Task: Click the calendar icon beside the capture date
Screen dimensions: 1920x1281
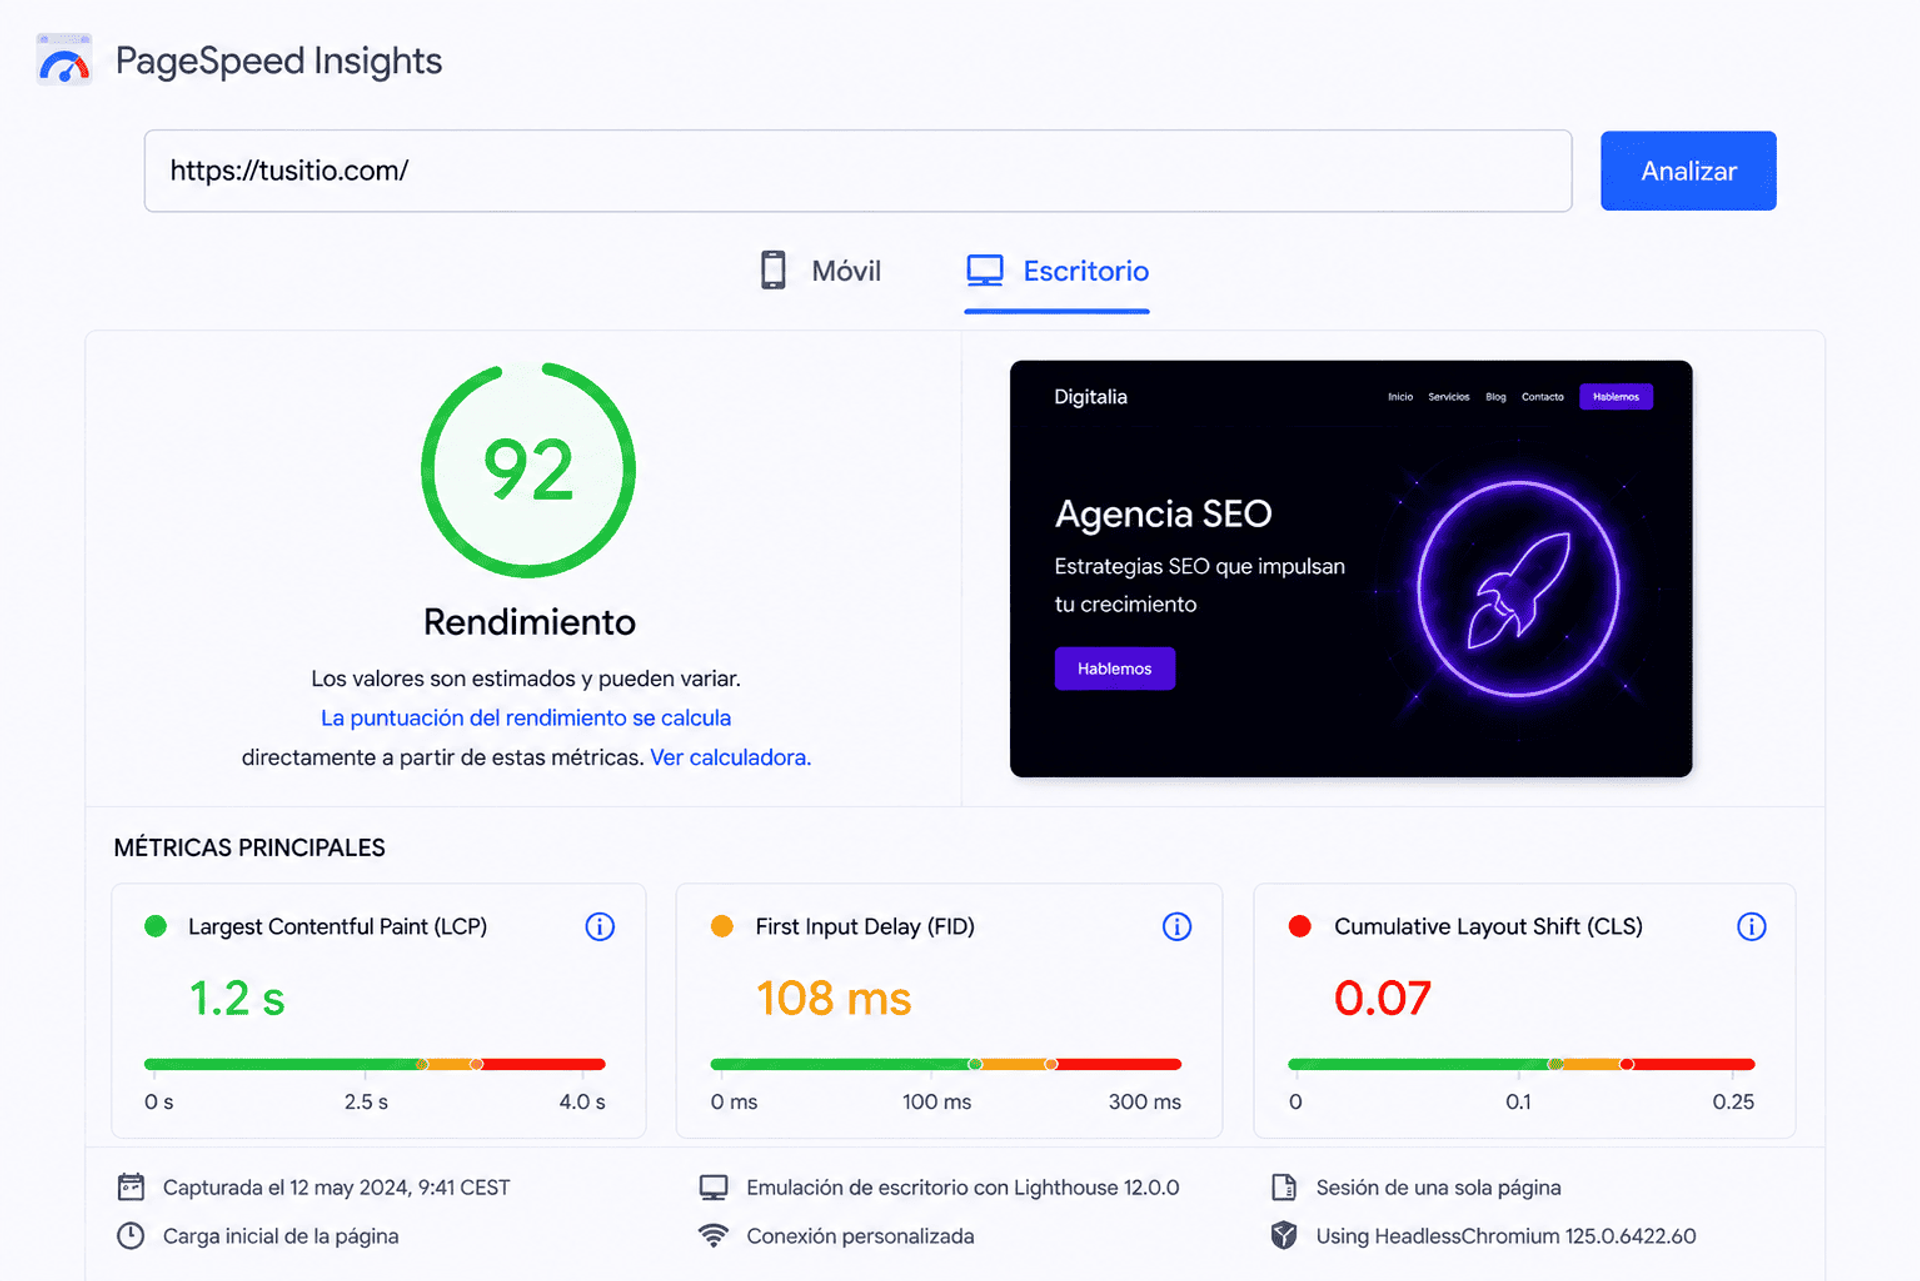Action: (x=131, y=1187)
